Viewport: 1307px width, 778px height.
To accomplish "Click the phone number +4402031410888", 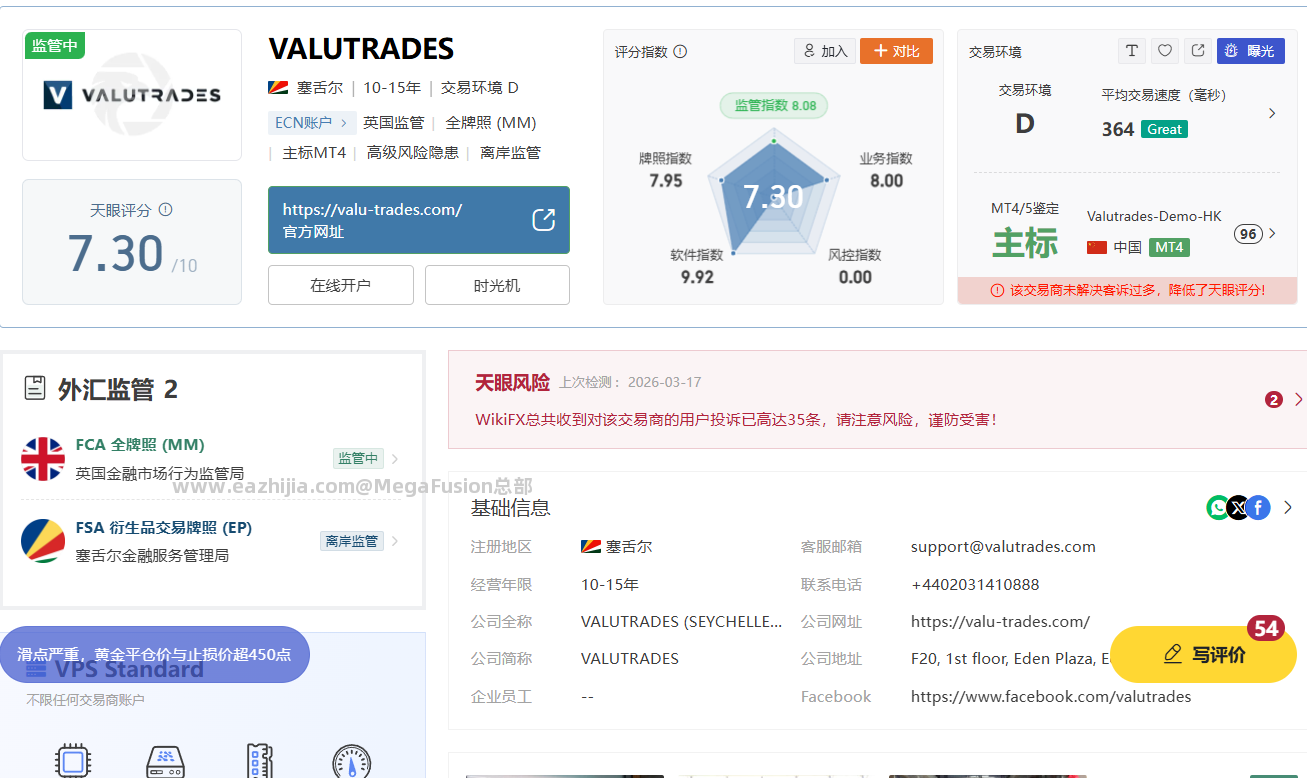I will pos(975,584).
